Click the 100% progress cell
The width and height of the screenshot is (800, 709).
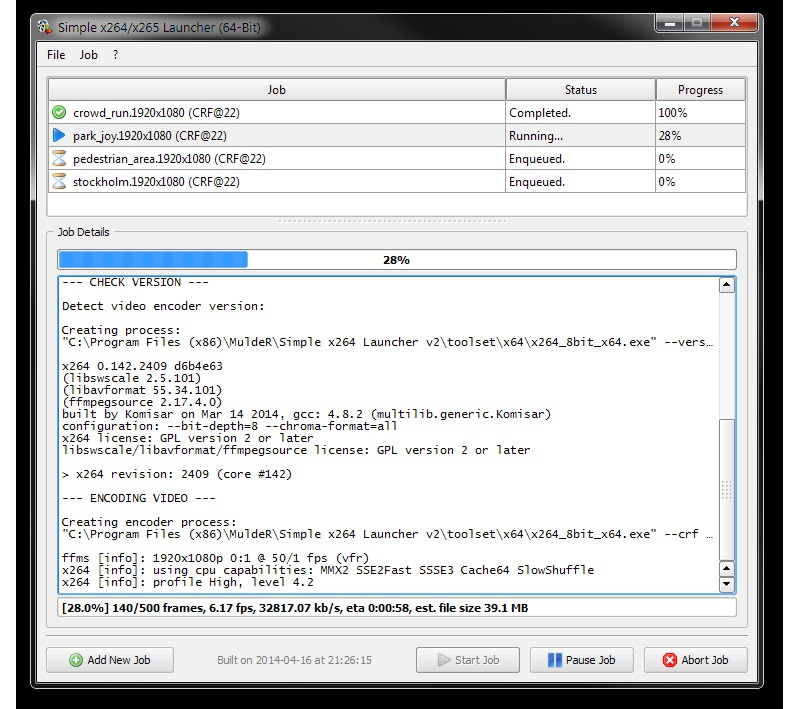pos(701,112)
